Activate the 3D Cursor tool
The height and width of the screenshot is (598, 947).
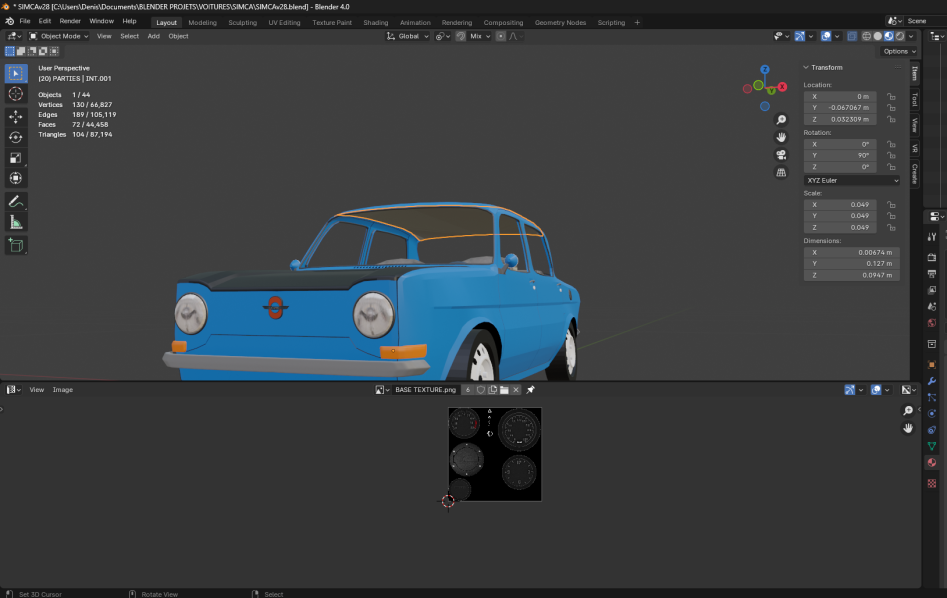(16, 94)
